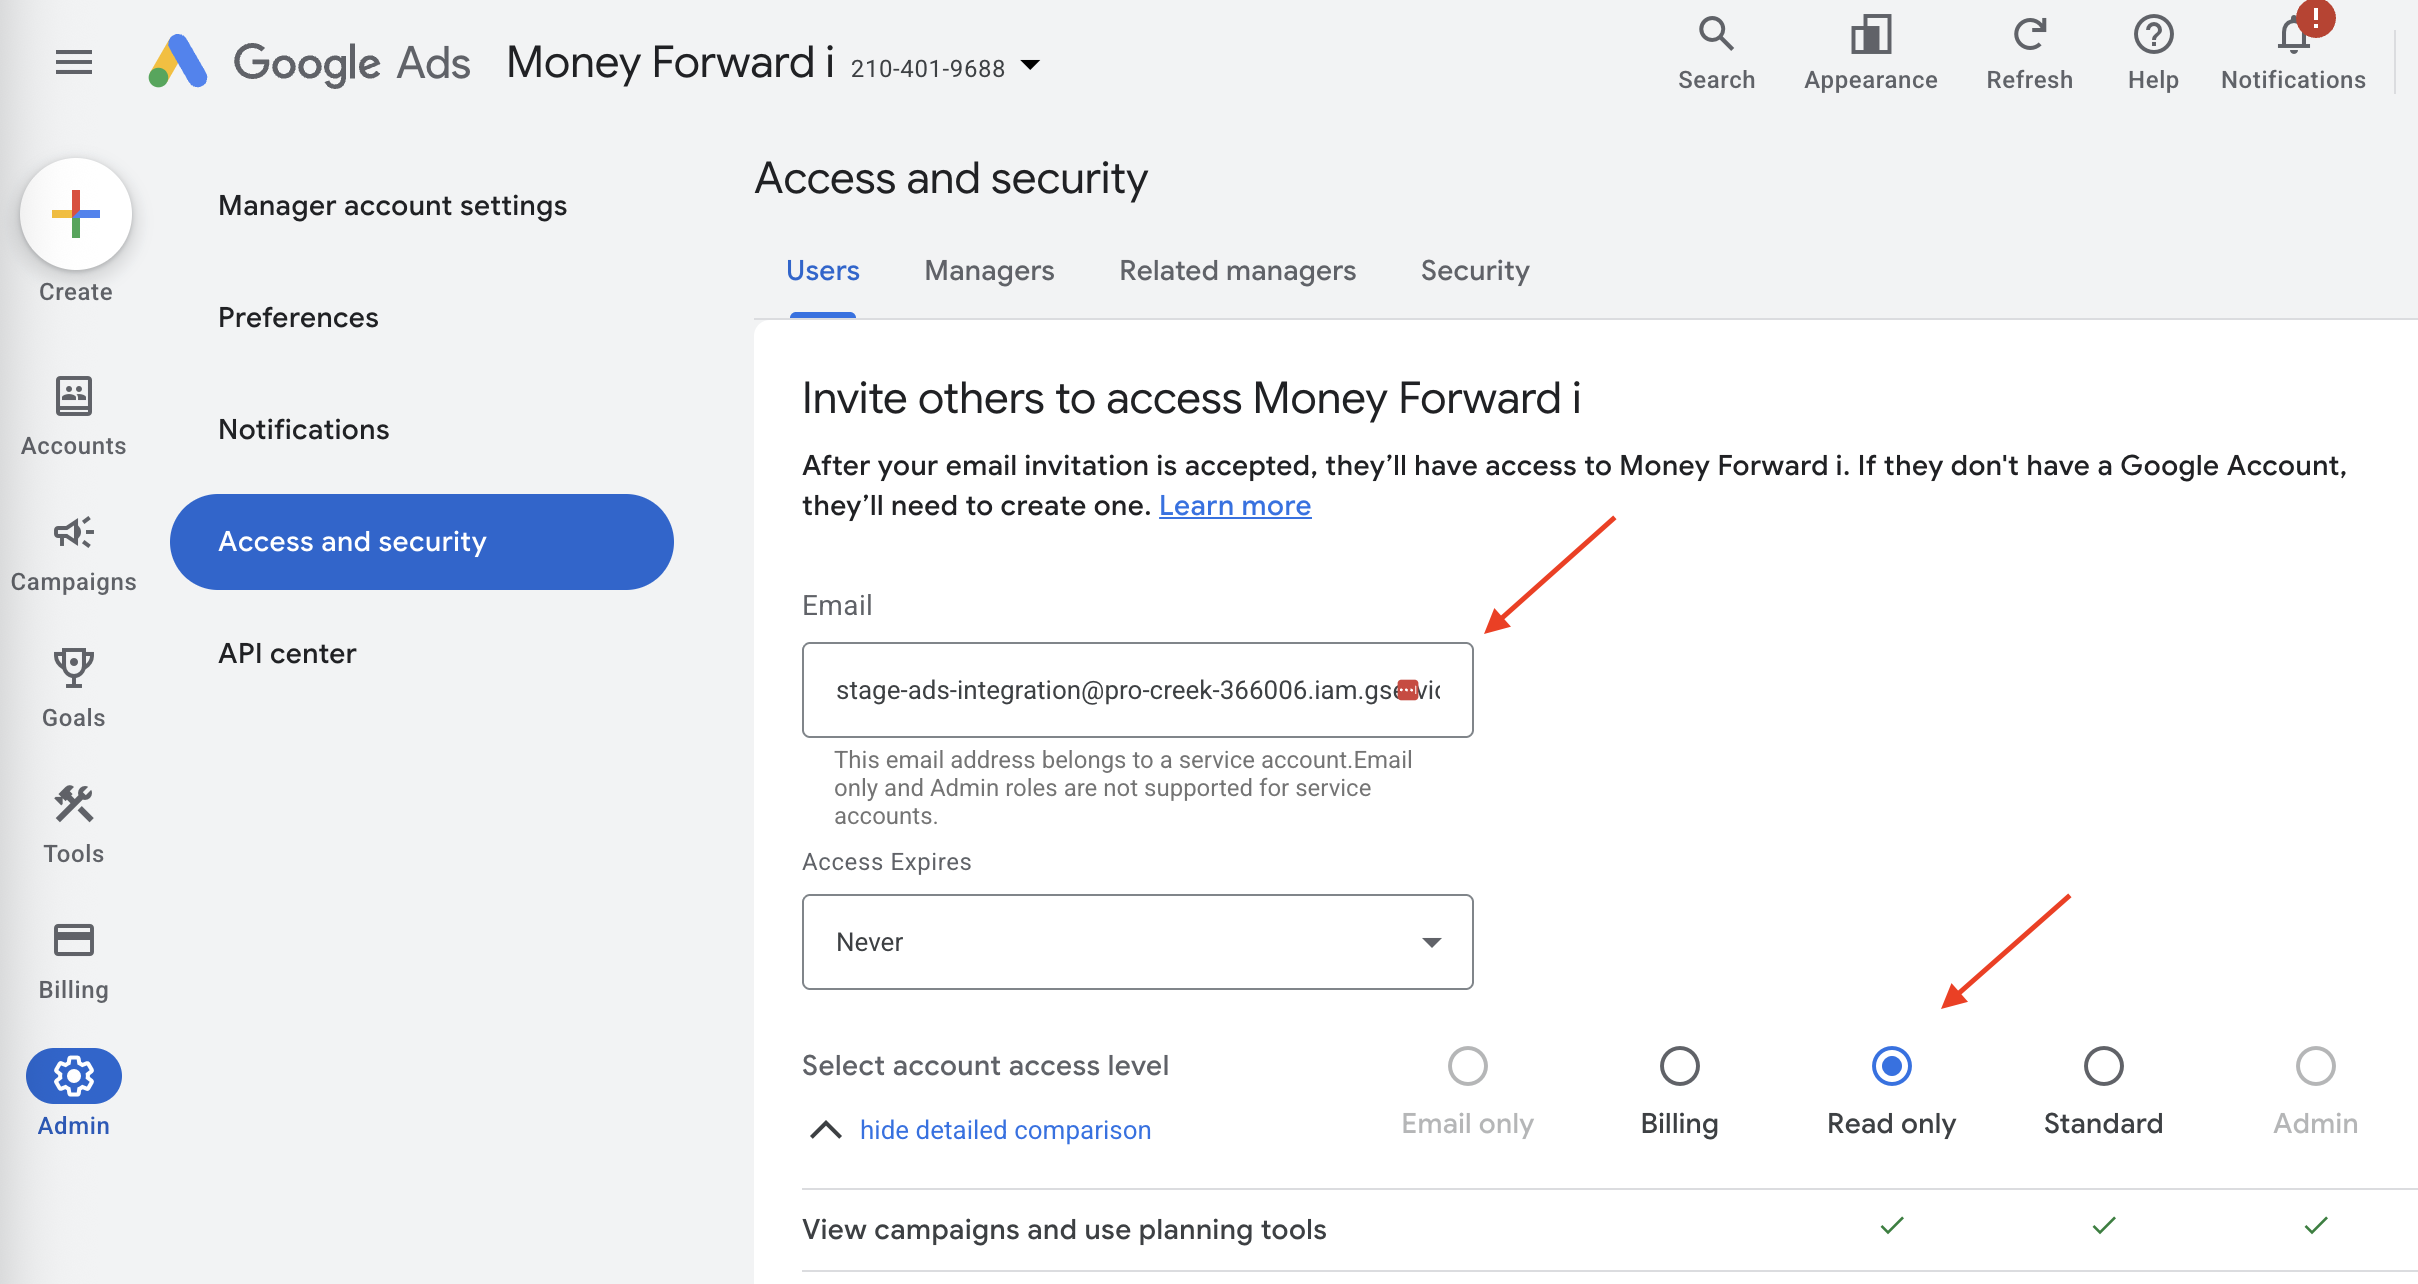Switch to the Managers tab
Screen dimensions: 2418x1284
point(989,271)
